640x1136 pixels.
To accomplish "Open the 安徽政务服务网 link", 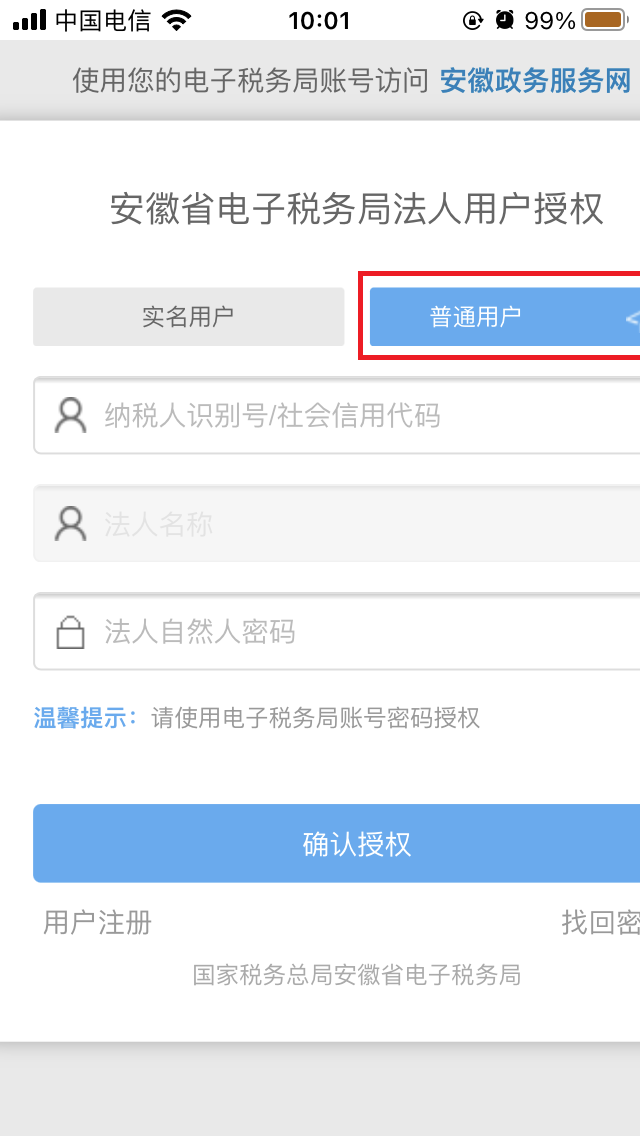I will pos(536,82).
